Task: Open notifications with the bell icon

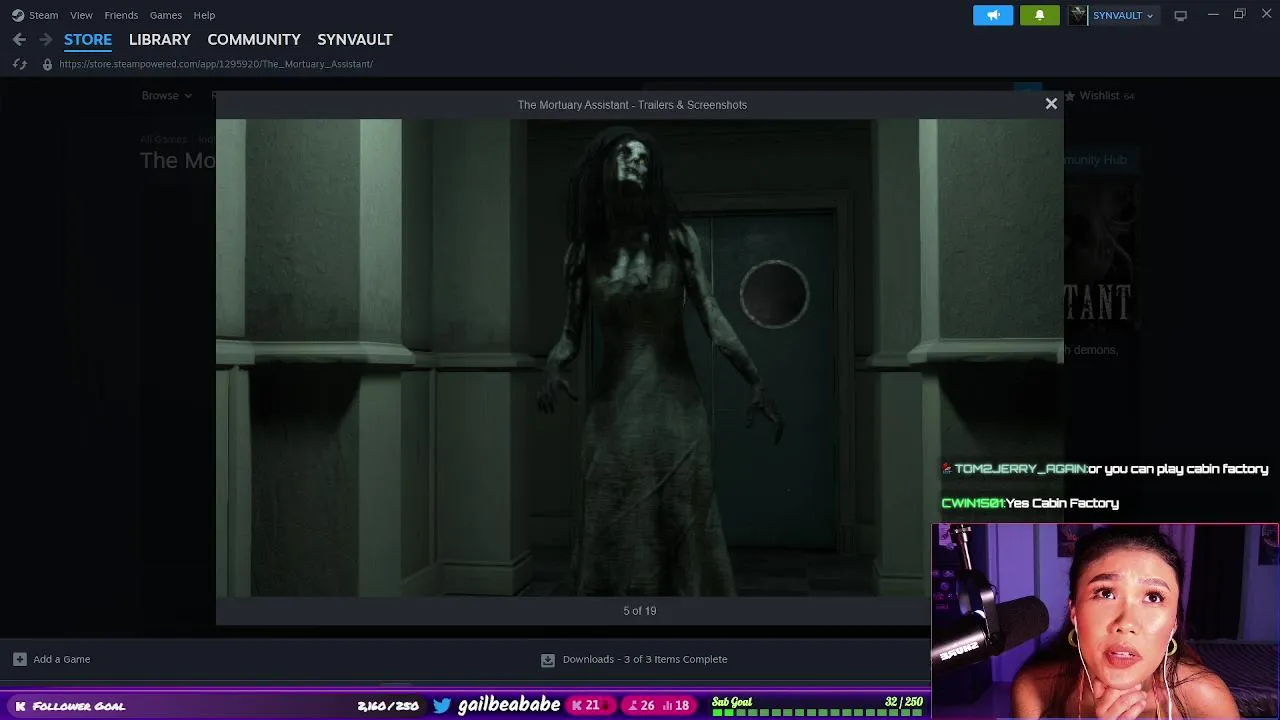Action: tap(1039, 15)
